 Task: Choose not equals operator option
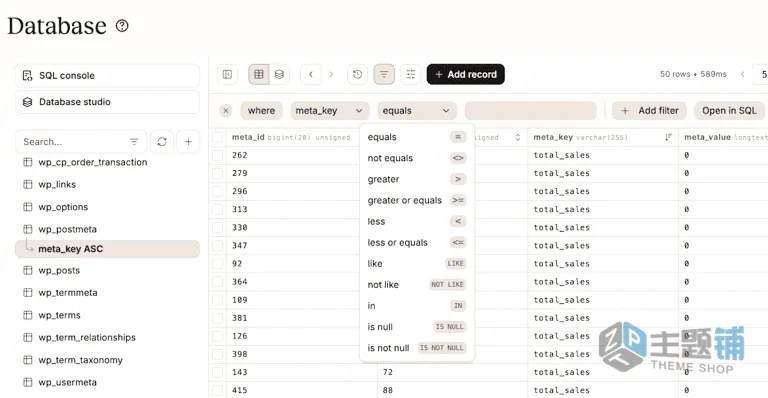click(x=417, y=158)
